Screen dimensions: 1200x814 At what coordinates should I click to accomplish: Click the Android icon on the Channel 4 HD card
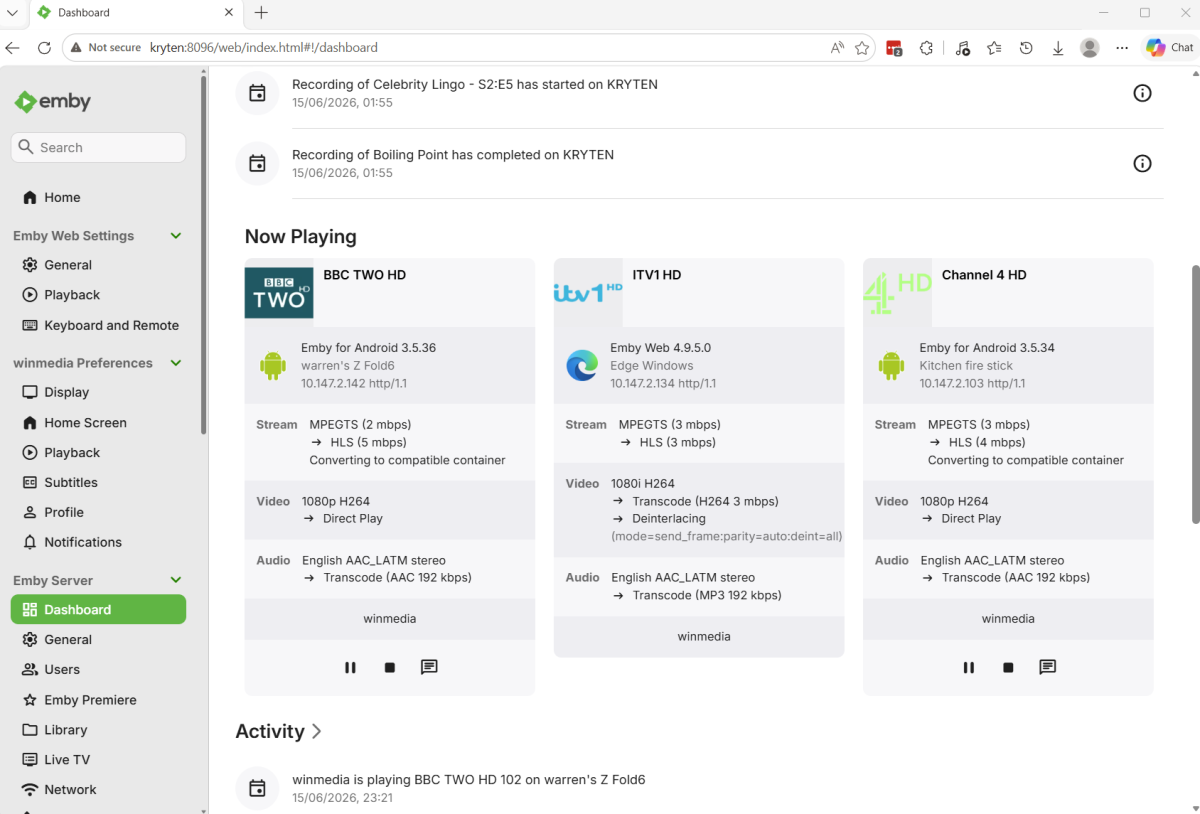(x=890, y=365)
